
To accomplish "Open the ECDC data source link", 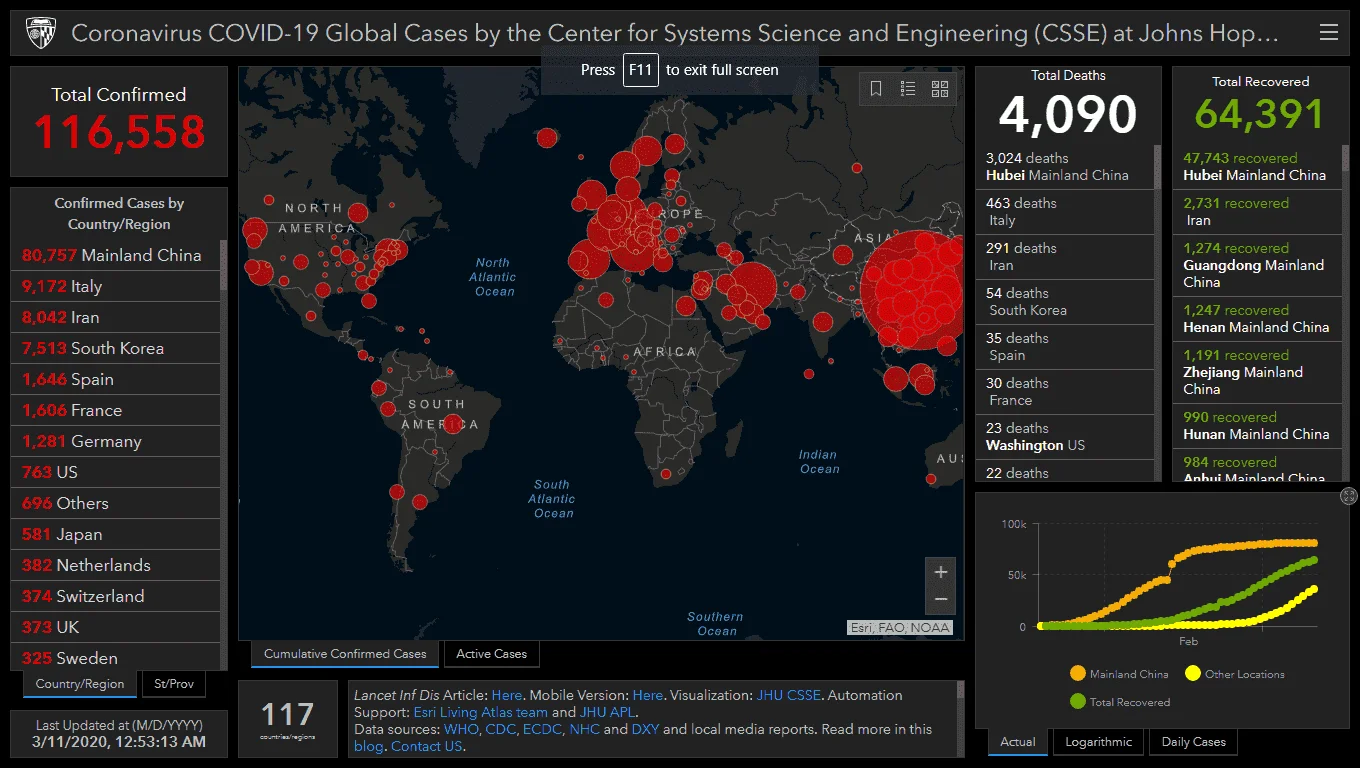I will (x=541, y=729).
